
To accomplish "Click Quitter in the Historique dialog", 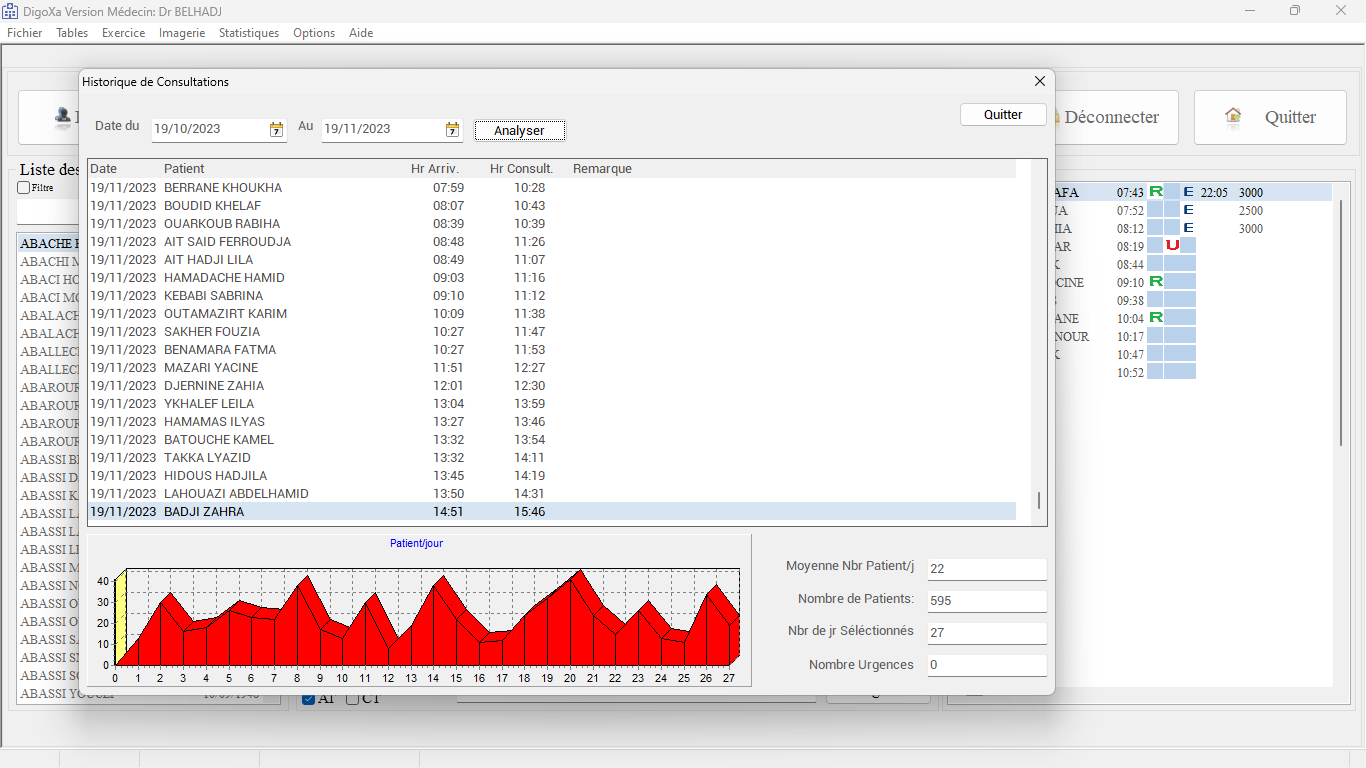I will (x=1003, y=115).
